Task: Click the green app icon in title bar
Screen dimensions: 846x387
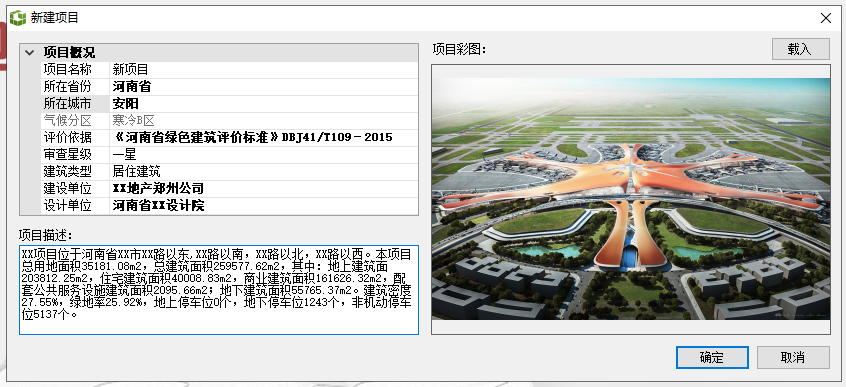Action: pyautogui.click(x=18, y=18)
